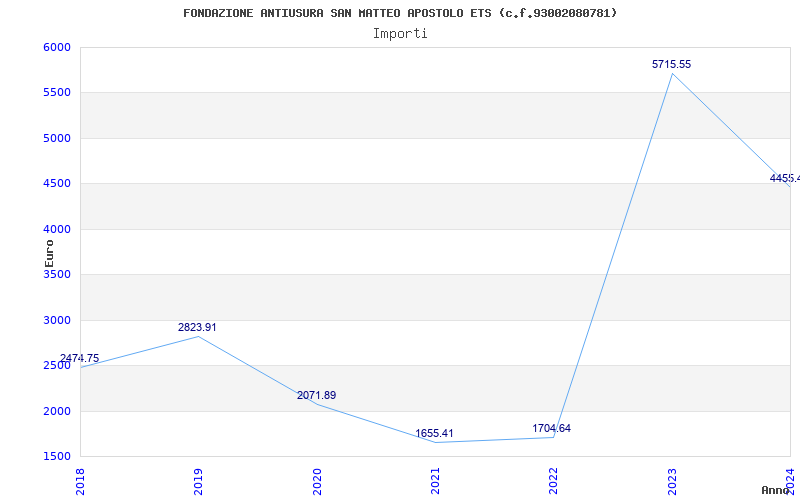Select the 2823.91 data label
800x500 pixels.
pyautogui.click(x=197, y=328)
